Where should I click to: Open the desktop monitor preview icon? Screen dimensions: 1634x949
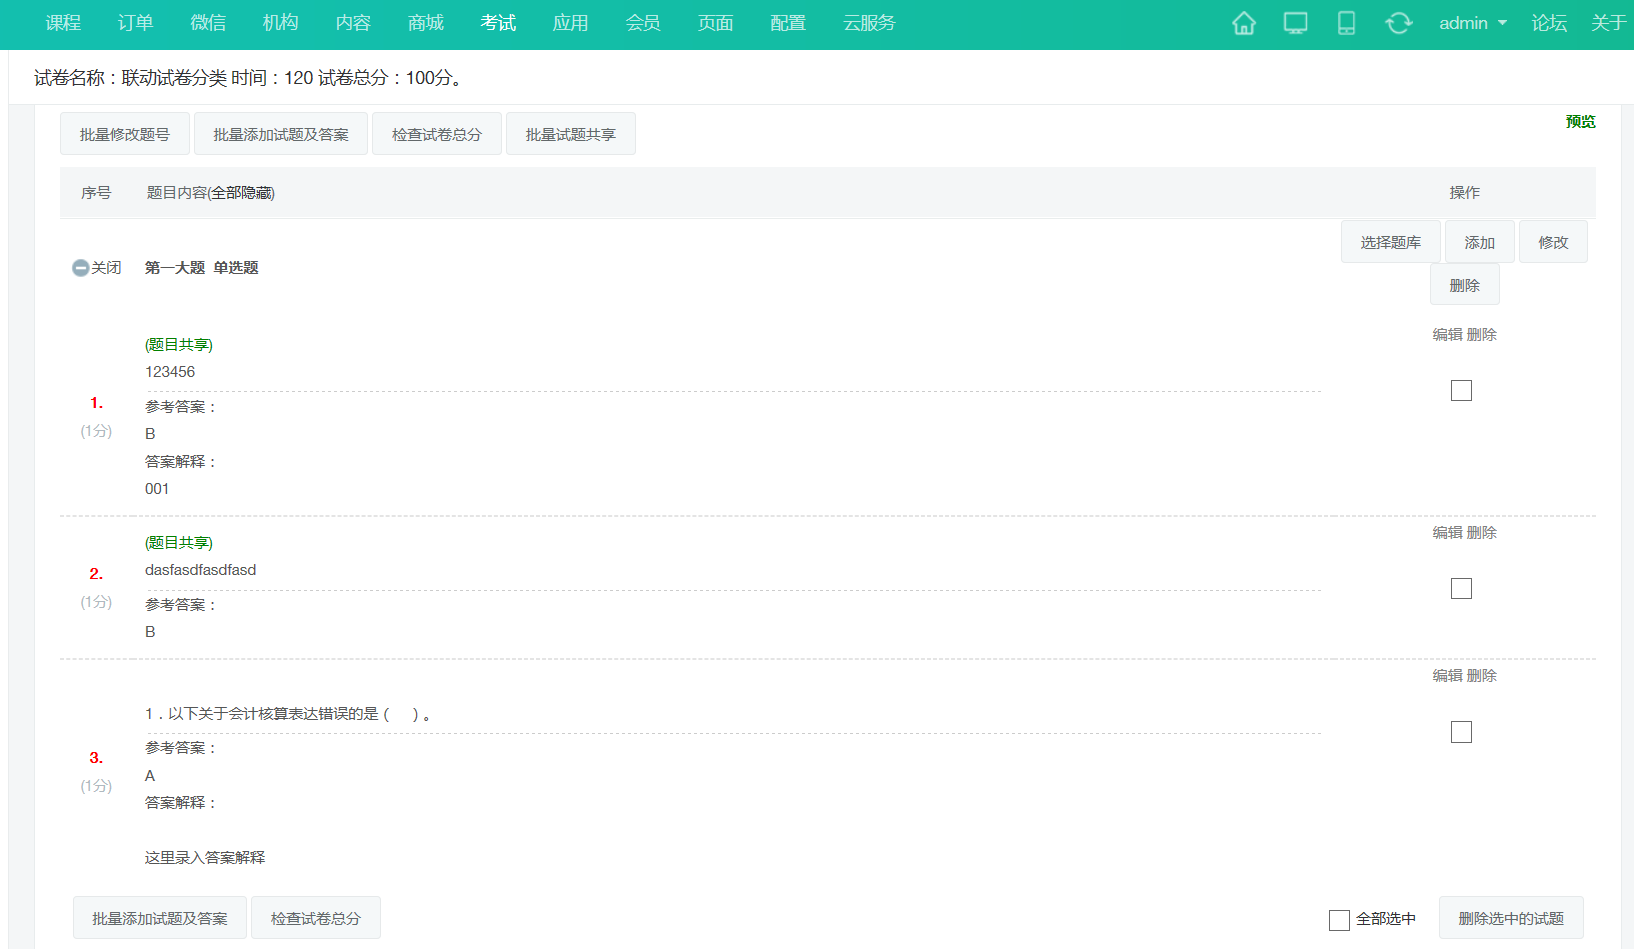(1295, 23)
